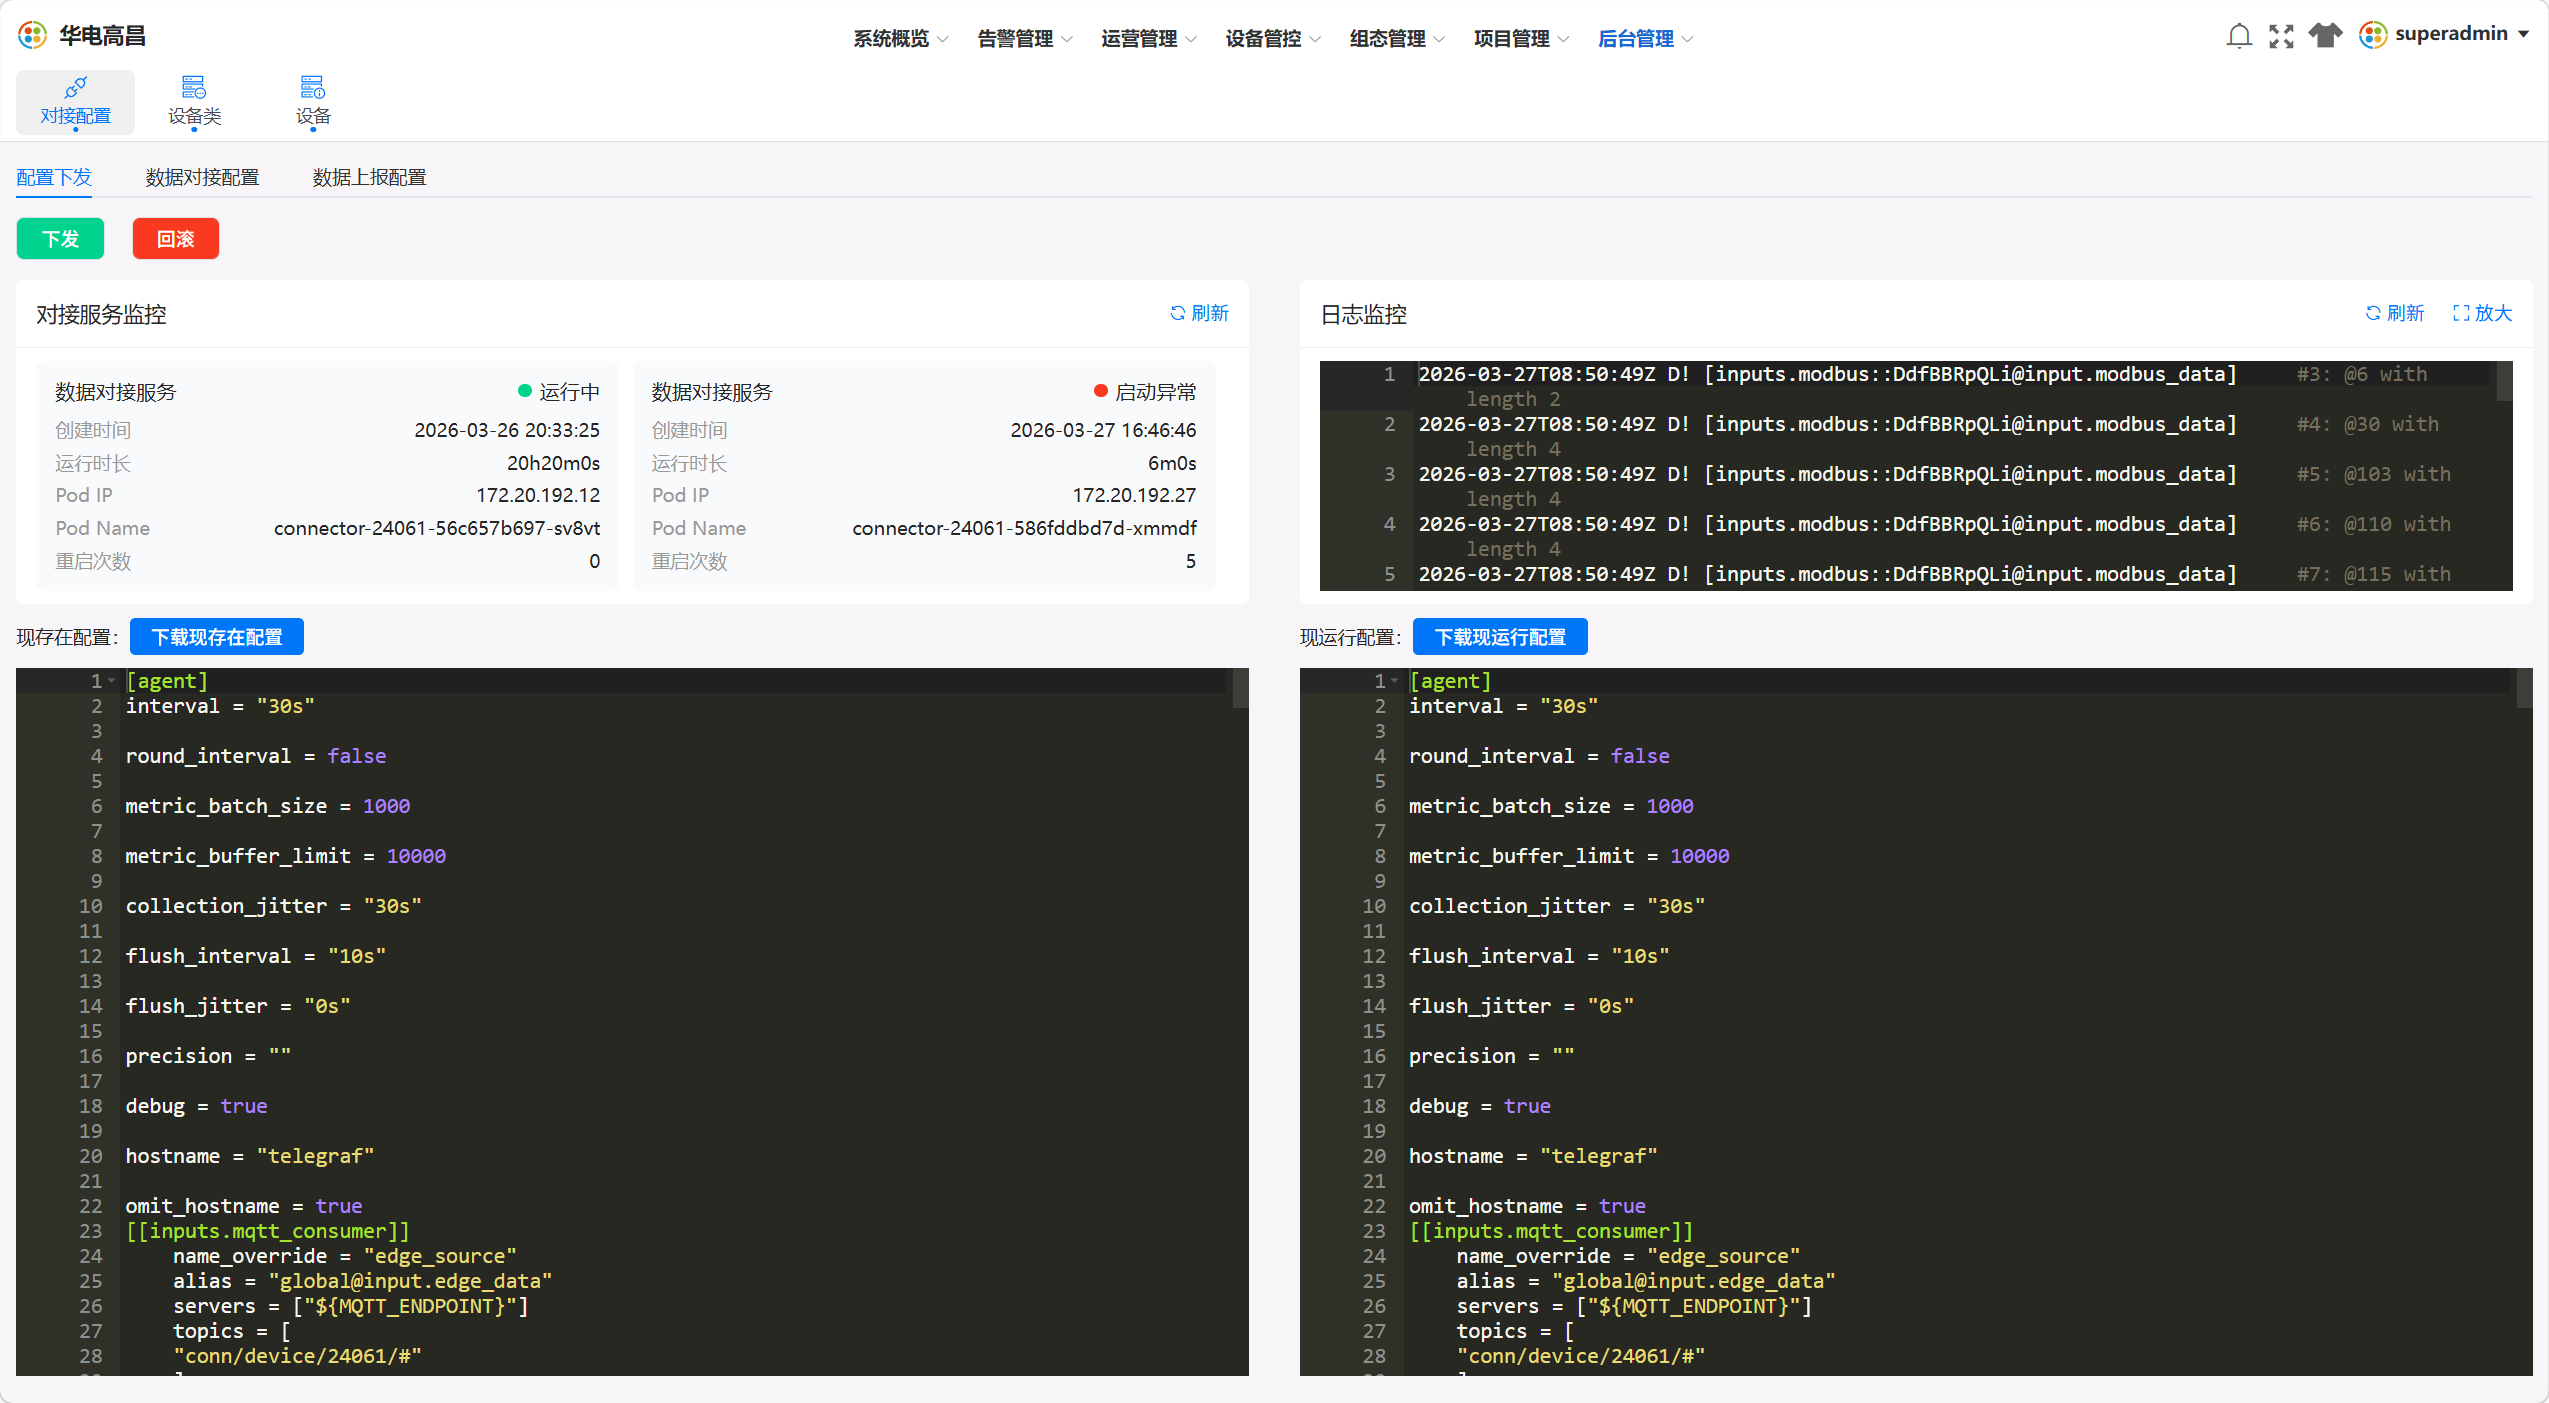
Task: Open the notification bell
Action: (2238, 36)
